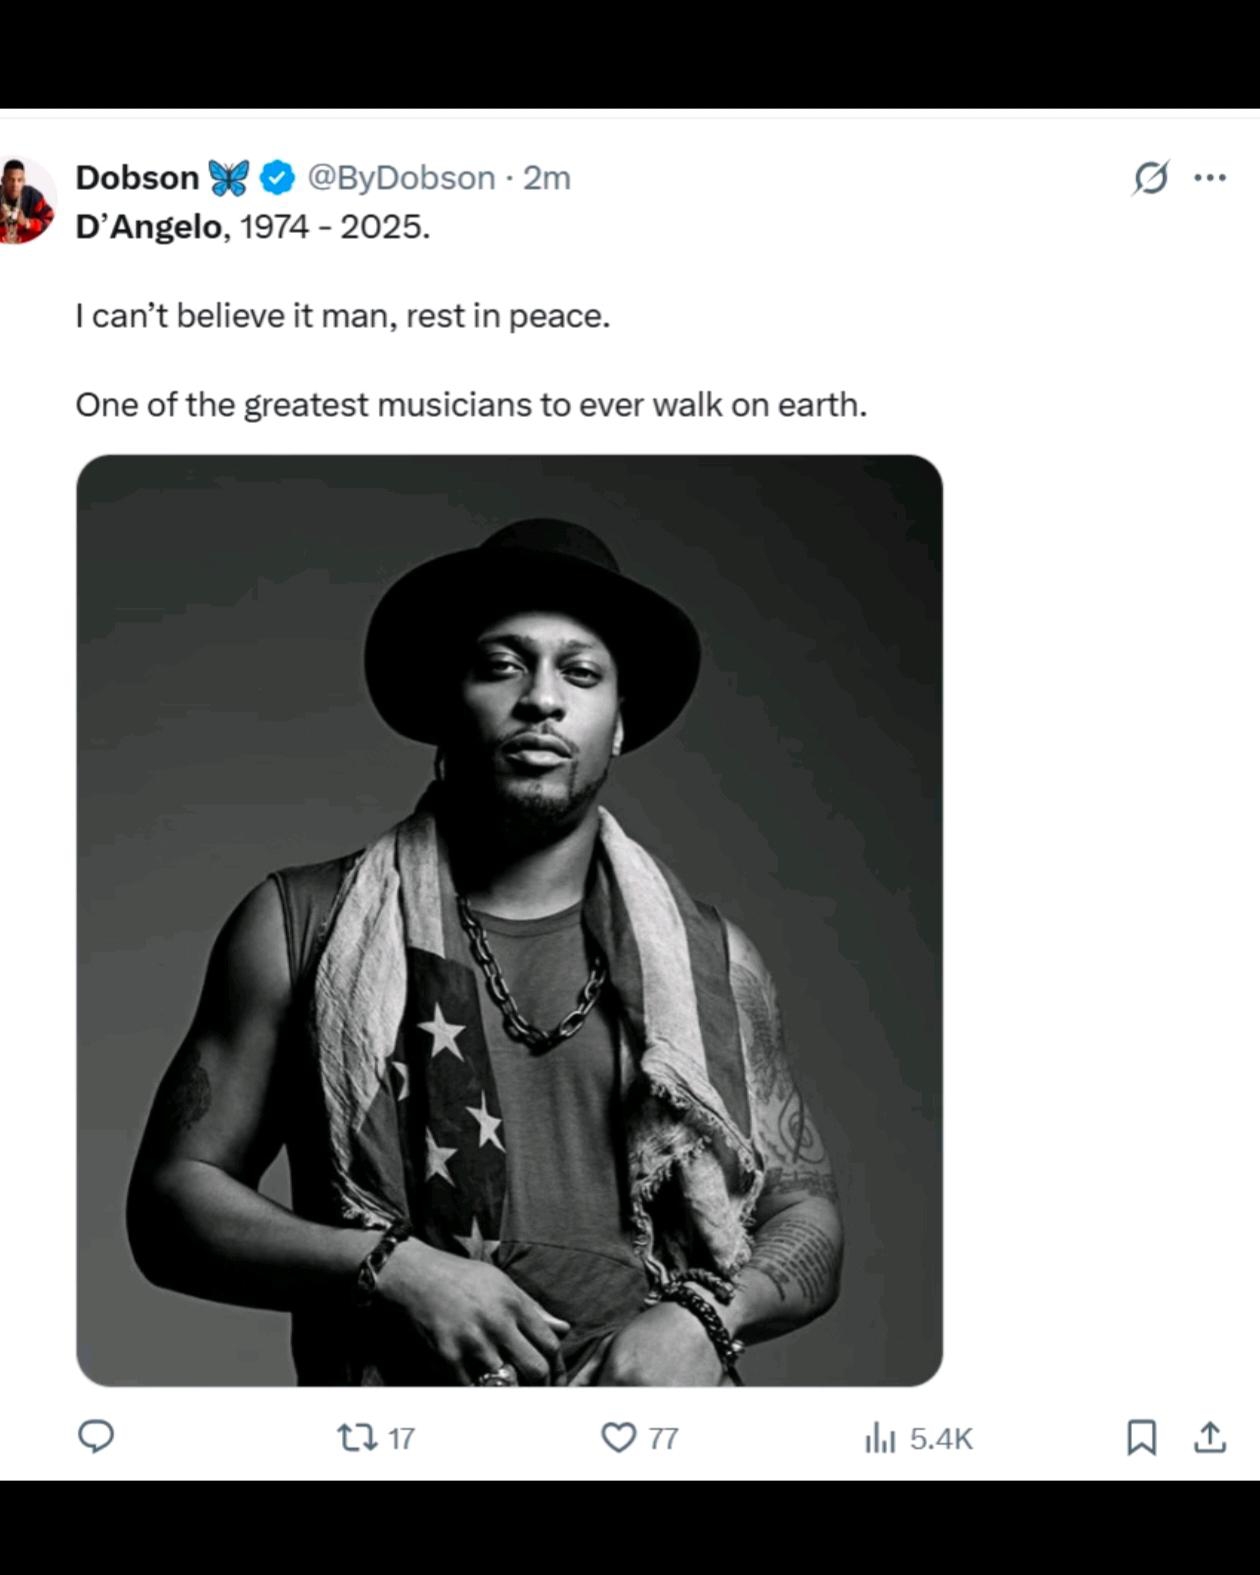Click the Dobson display name
1260x1575 pixels.
(137, 178)
